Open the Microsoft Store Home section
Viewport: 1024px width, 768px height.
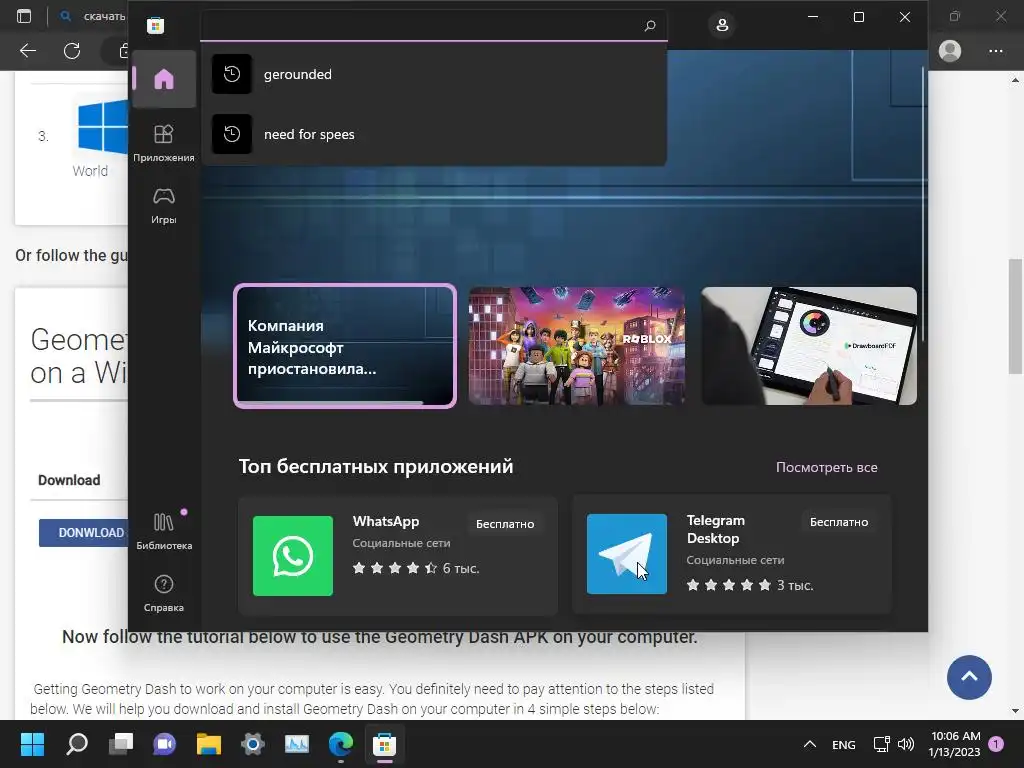[x=164, y=79]
